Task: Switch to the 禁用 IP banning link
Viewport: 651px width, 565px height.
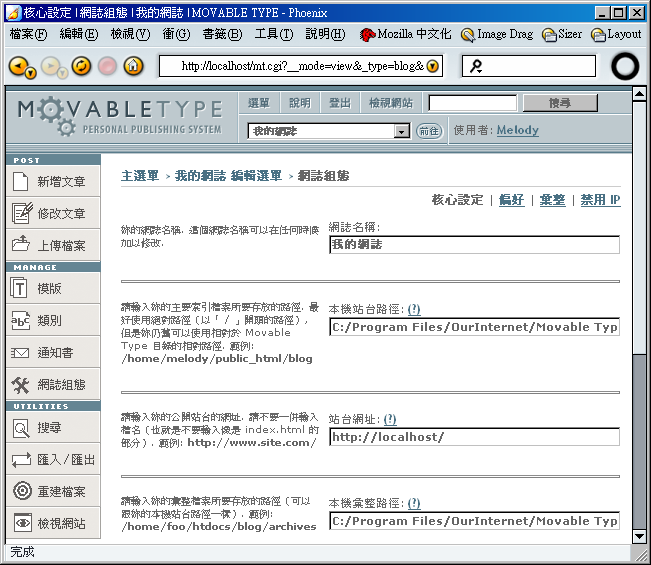Action: point(600,200)
